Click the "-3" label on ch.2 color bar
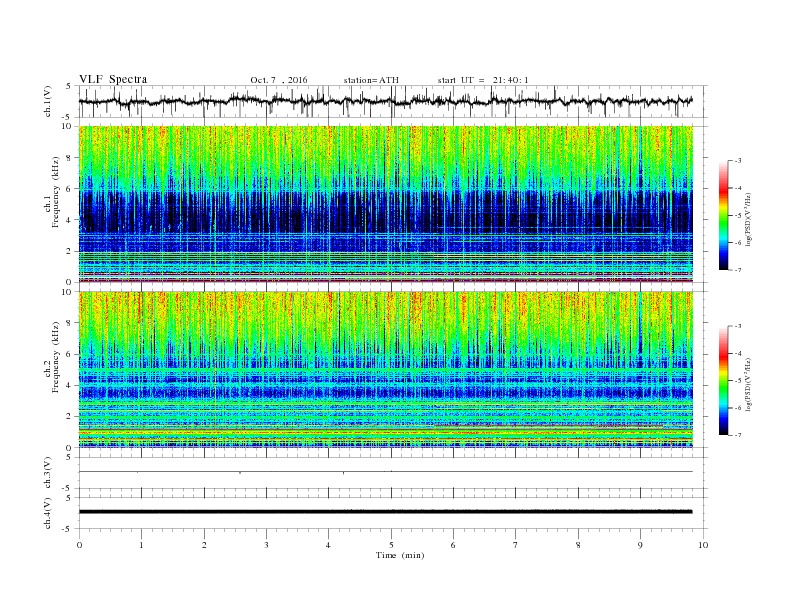The height and width of the screenshot is (612, 792). tap(738, 326)
